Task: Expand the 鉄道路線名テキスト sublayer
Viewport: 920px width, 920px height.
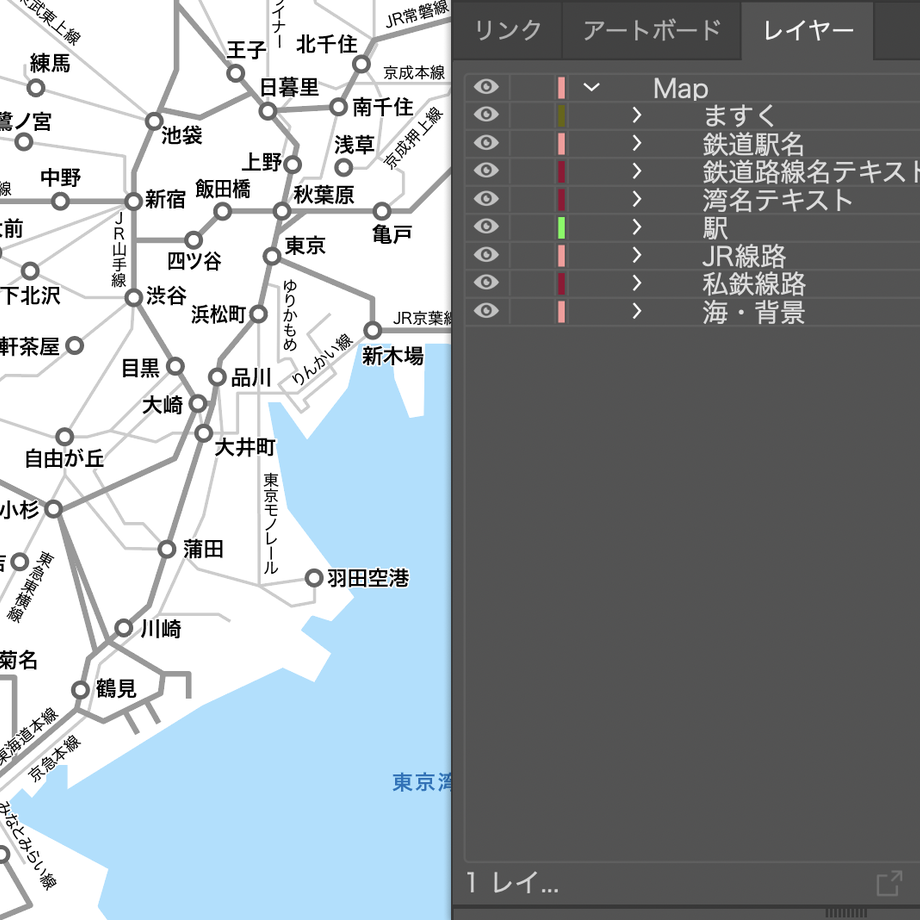Action: coord(637,171)
